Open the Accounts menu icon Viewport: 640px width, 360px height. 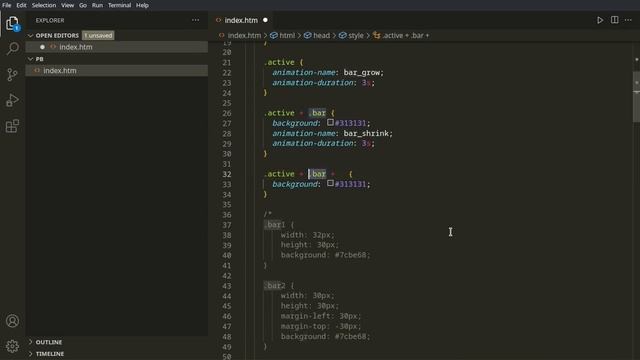tap(12, 321)
